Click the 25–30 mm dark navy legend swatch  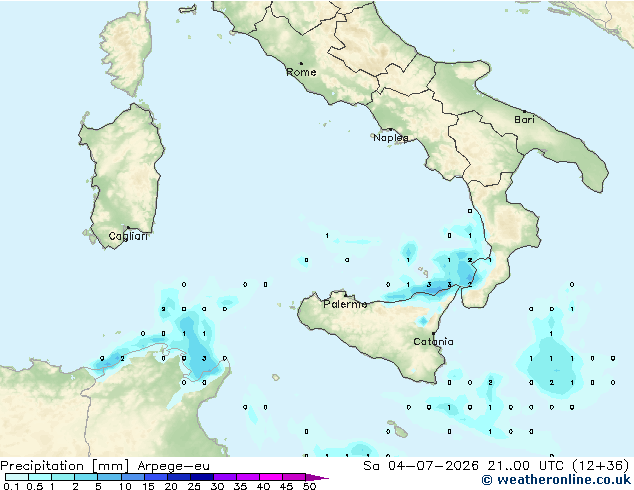(201, 477)
